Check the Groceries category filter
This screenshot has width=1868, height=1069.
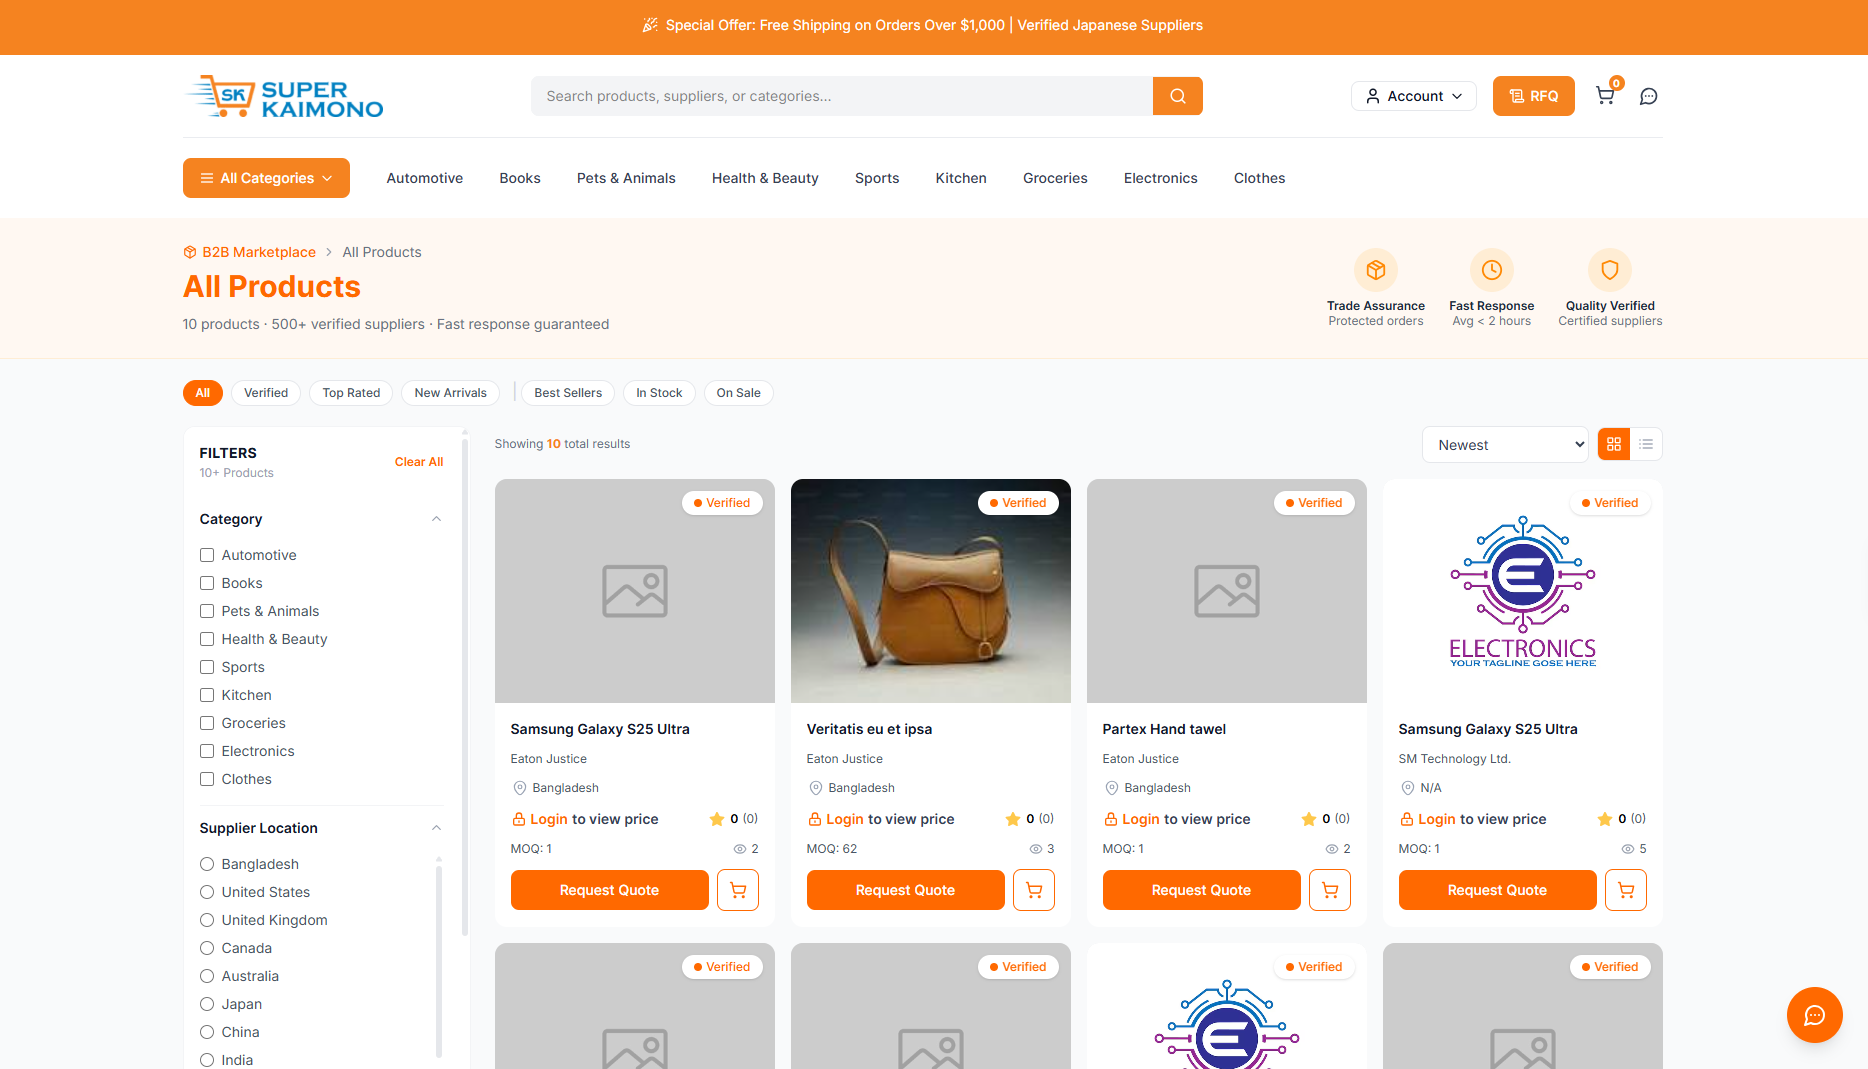tap(207, 723)
